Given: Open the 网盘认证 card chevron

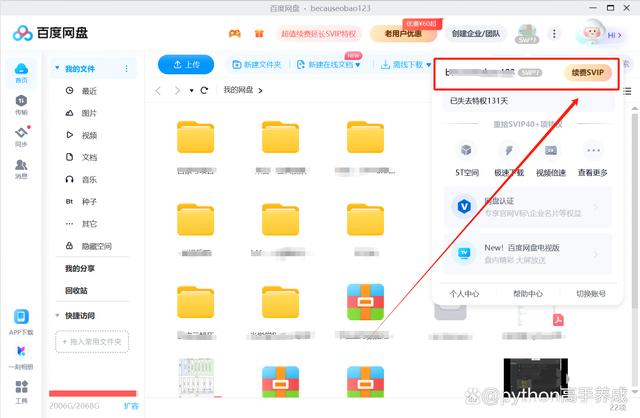Looking at the screenshot, I should coord(596,207).
